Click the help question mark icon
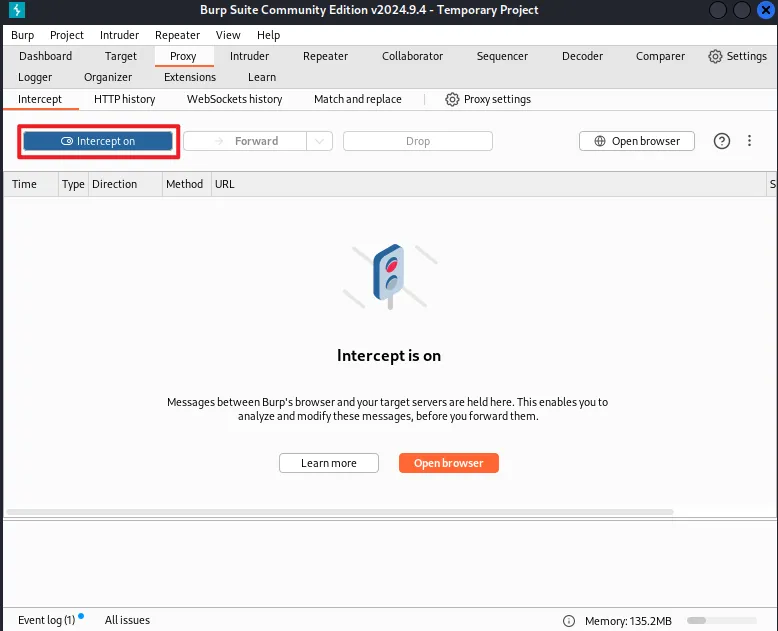Viewport: 778px width, 631px height. click(721, 141)
